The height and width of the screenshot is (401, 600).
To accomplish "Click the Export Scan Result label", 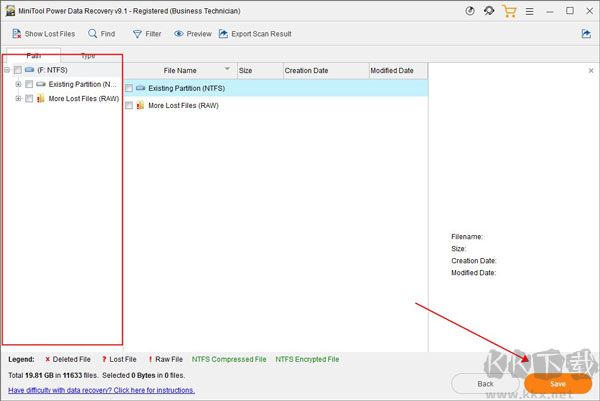I will coord(261,34).
